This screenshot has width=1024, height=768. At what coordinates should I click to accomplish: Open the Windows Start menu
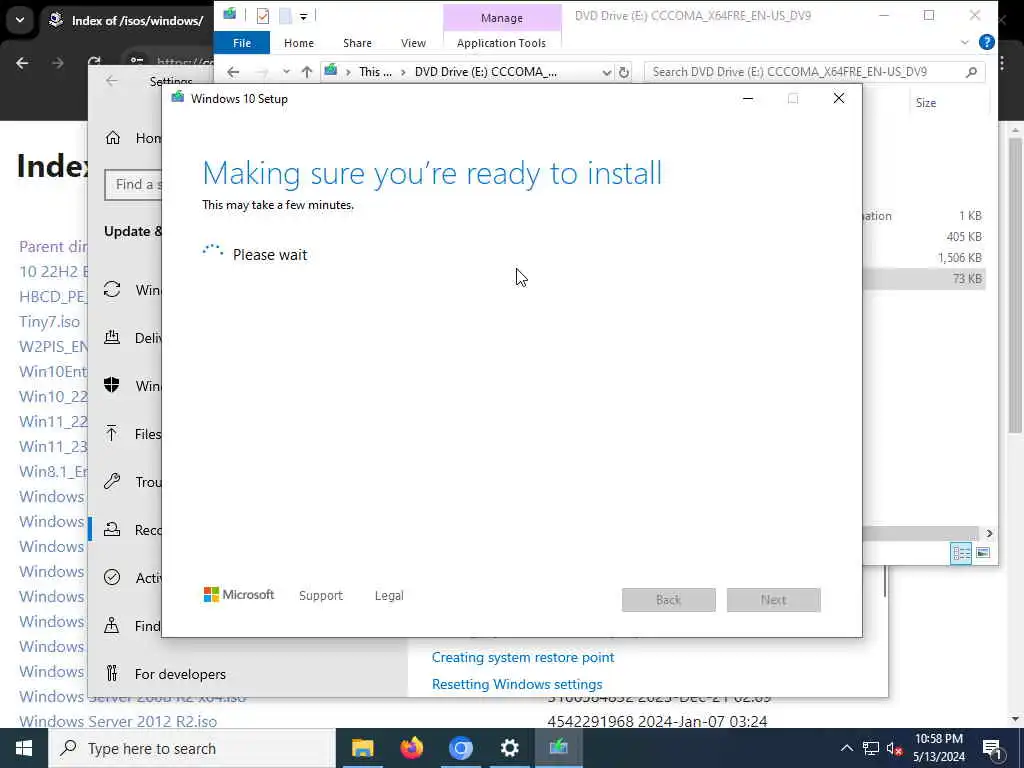point(24,748)
